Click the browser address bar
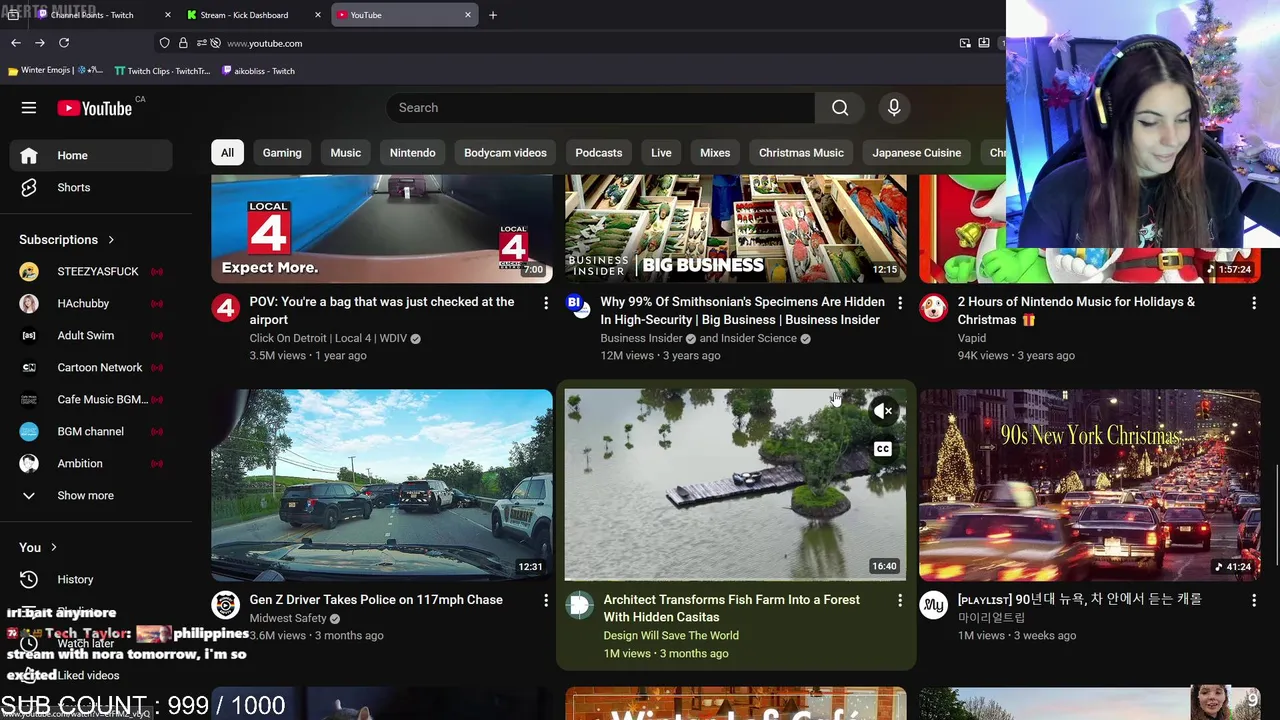 tap(580, 43)
